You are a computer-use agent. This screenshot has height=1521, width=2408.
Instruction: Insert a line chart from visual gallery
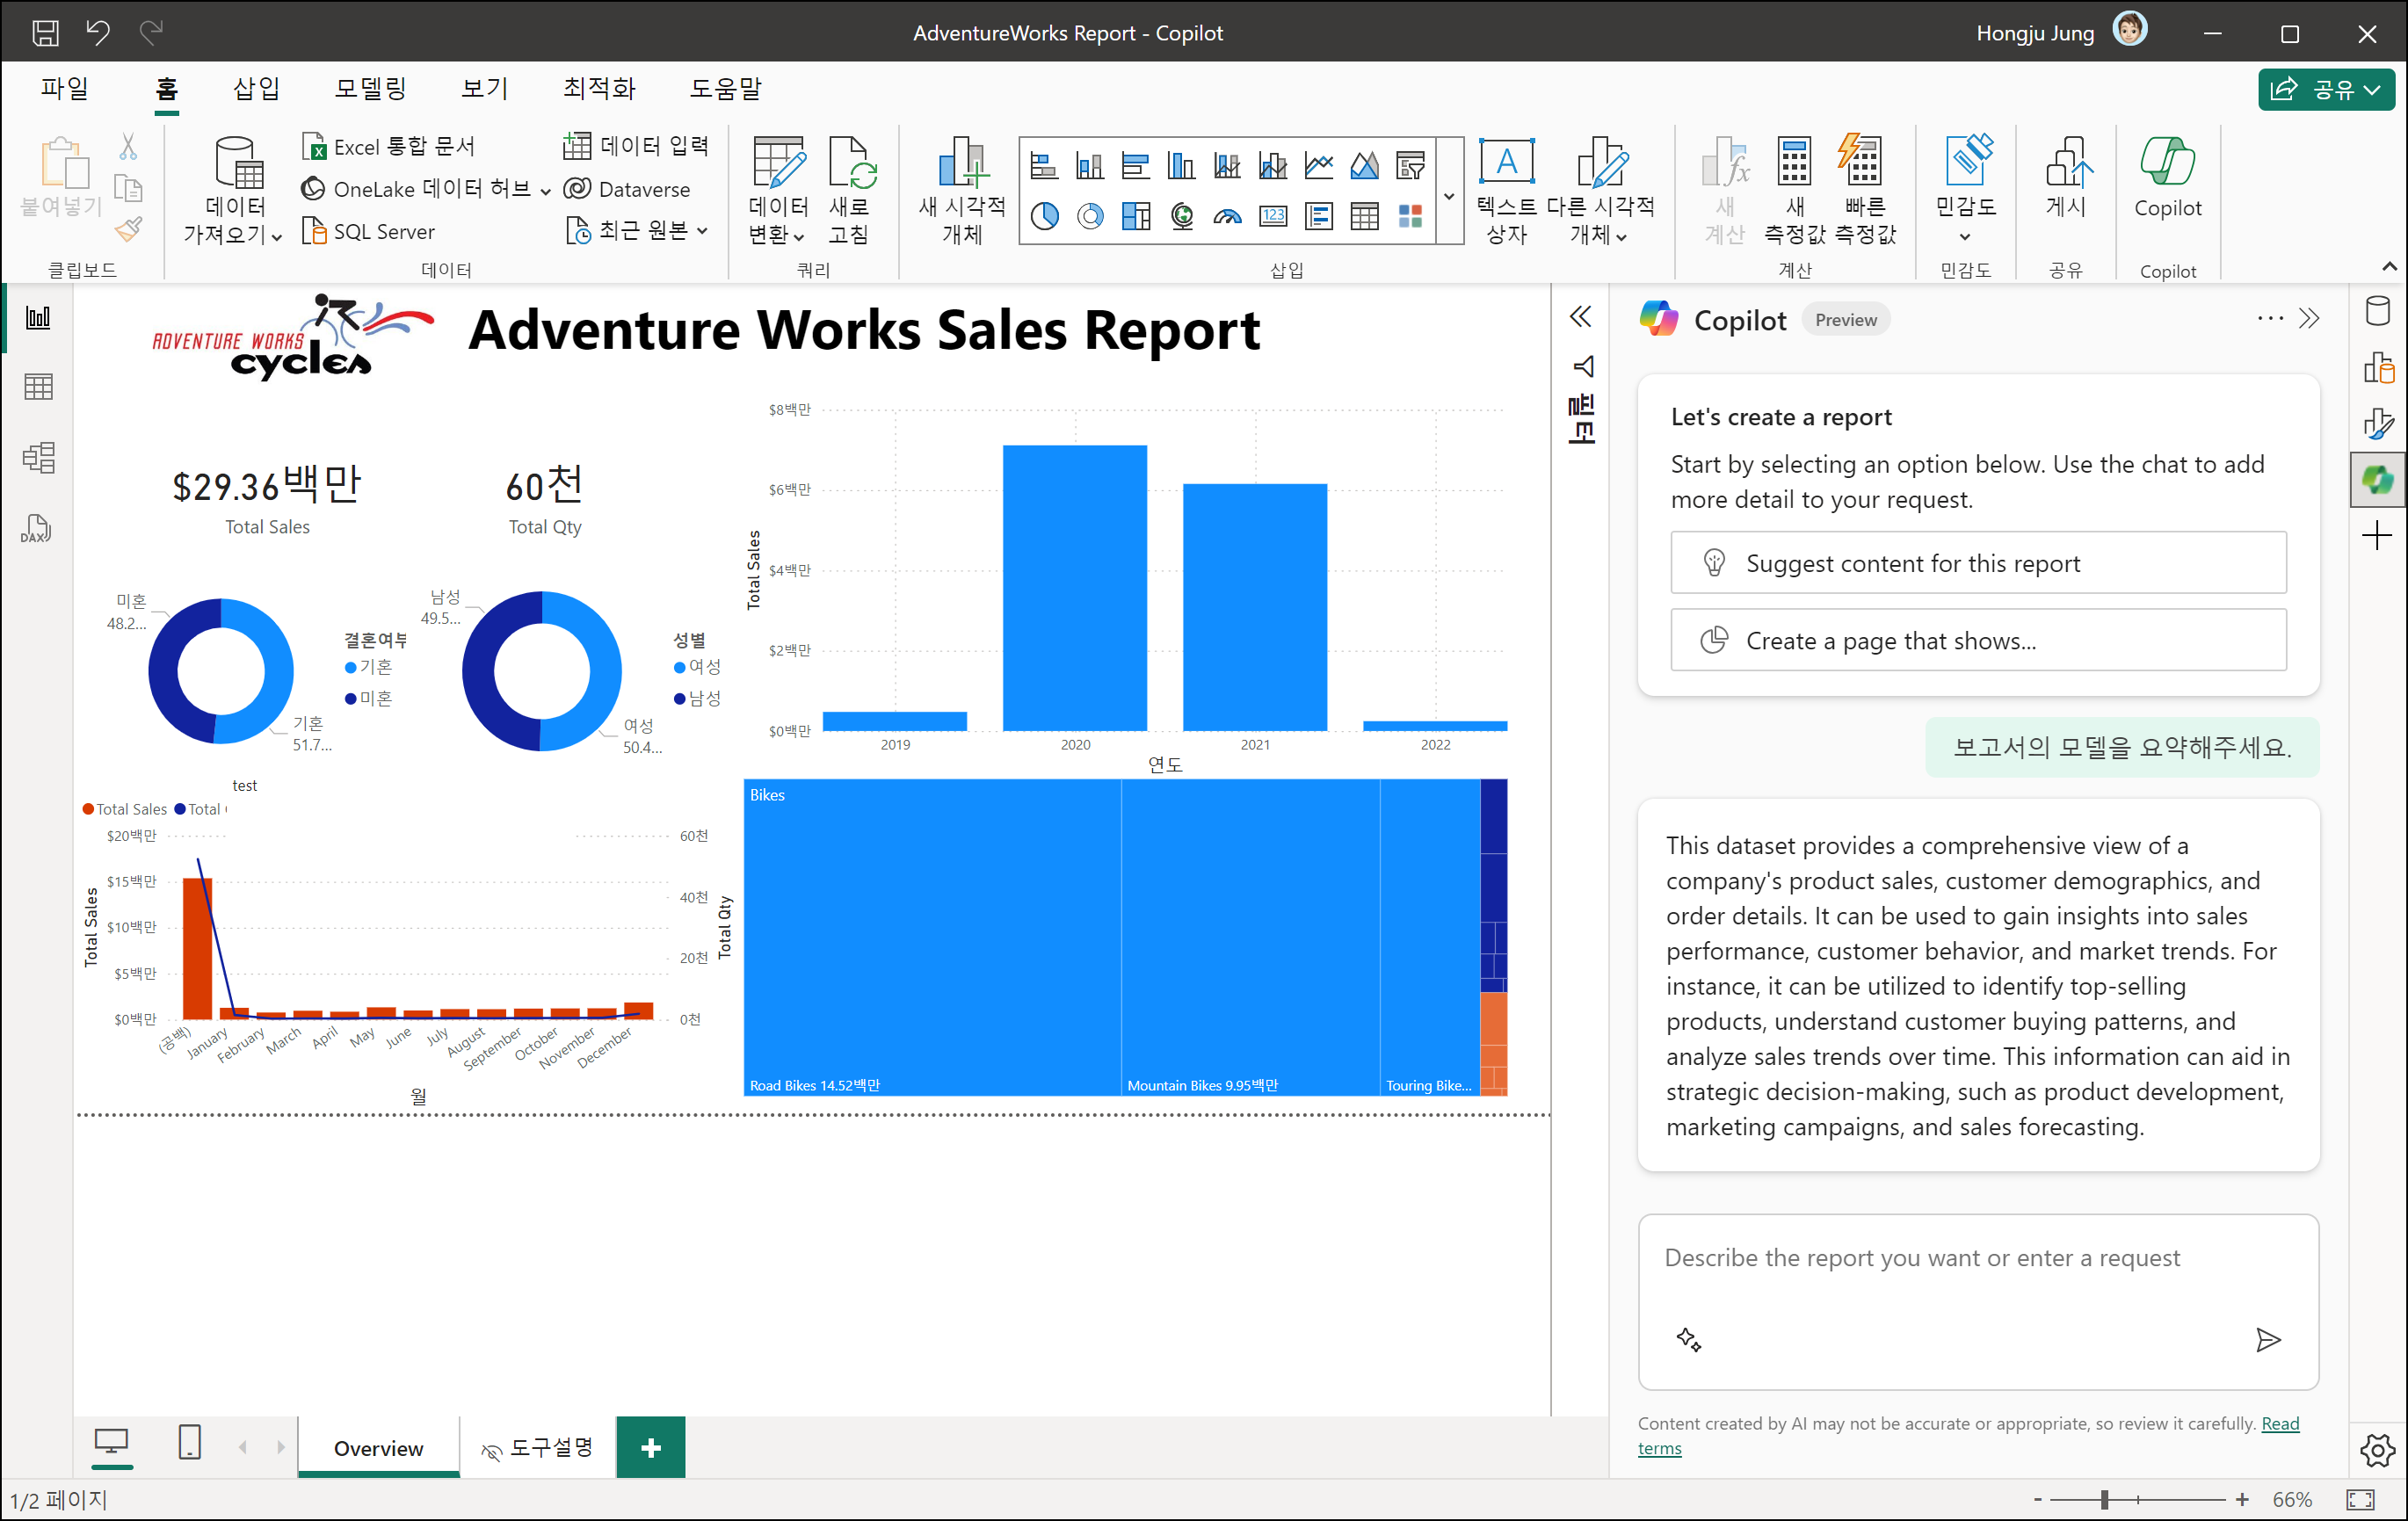[x=1319, y=165]
